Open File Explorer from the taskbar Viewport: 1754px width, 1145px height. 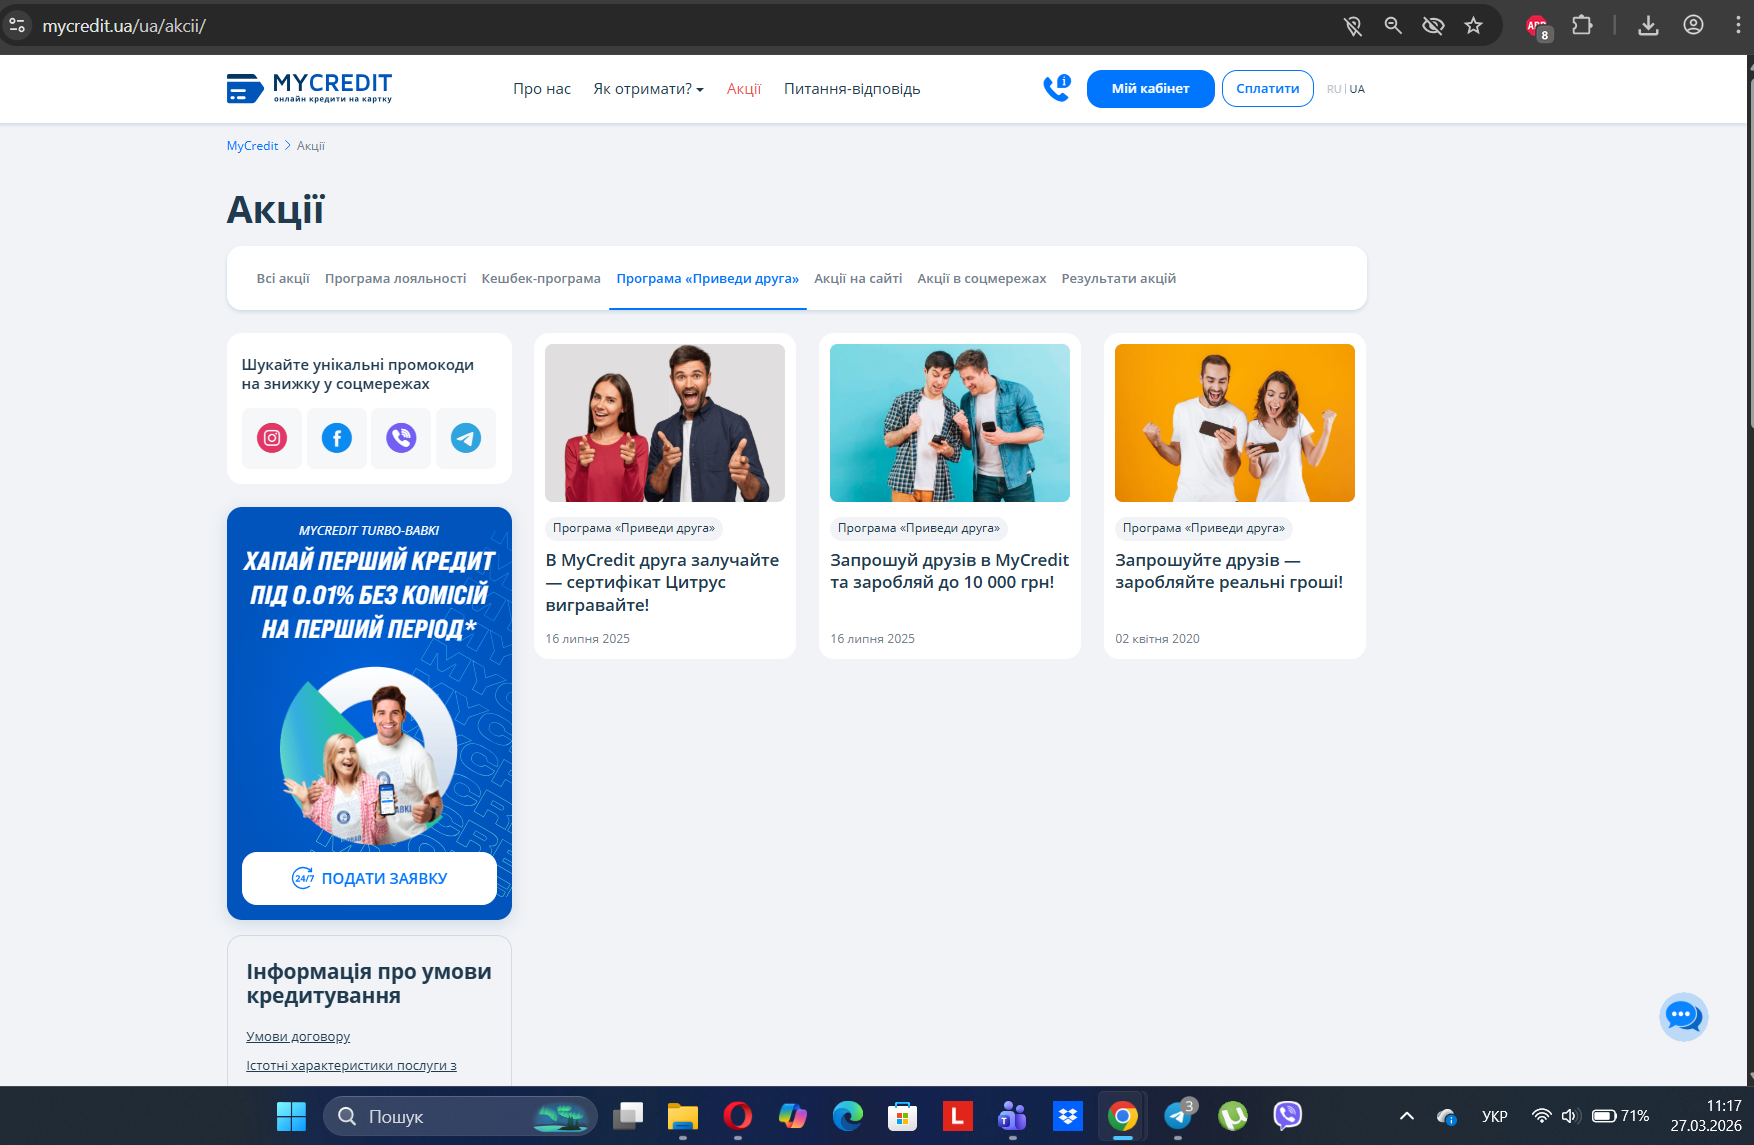coord(683,1116)
